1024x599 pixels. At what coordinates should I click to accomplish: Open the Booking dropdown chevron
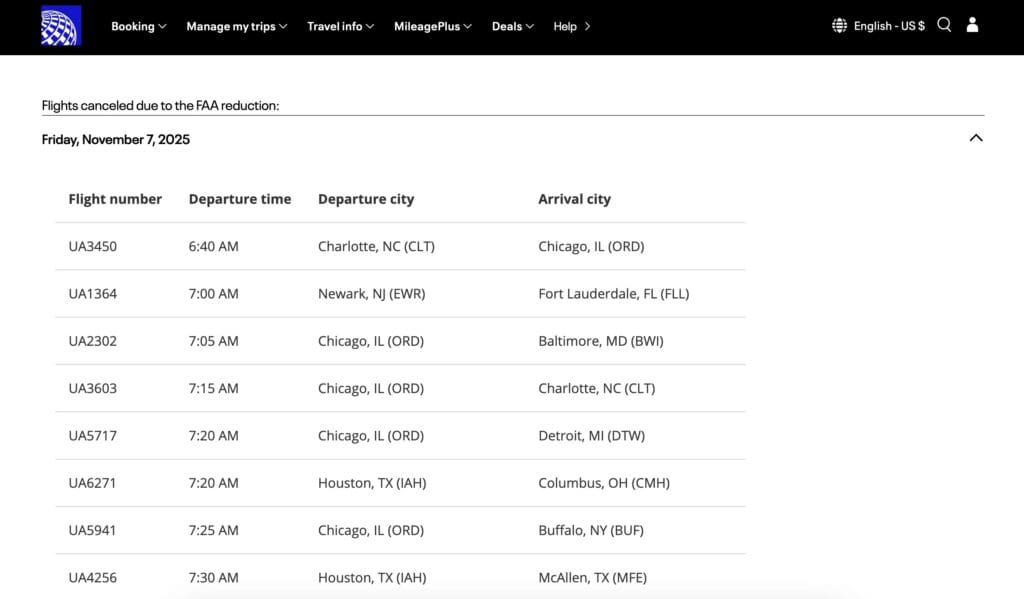click(162, 27)
